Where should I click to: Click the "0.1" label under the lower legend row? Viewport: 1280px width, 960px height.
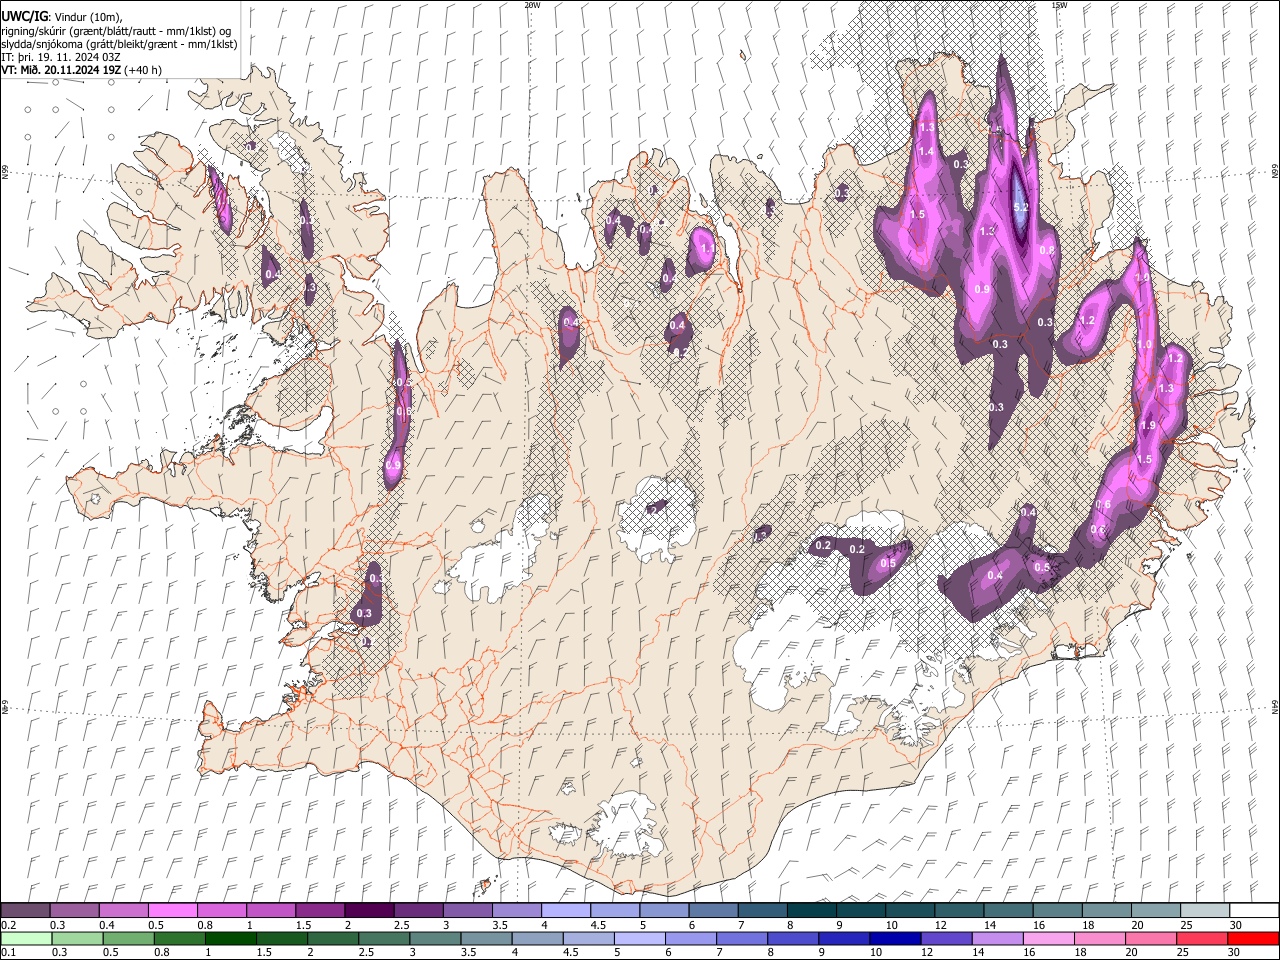[8, 952]
